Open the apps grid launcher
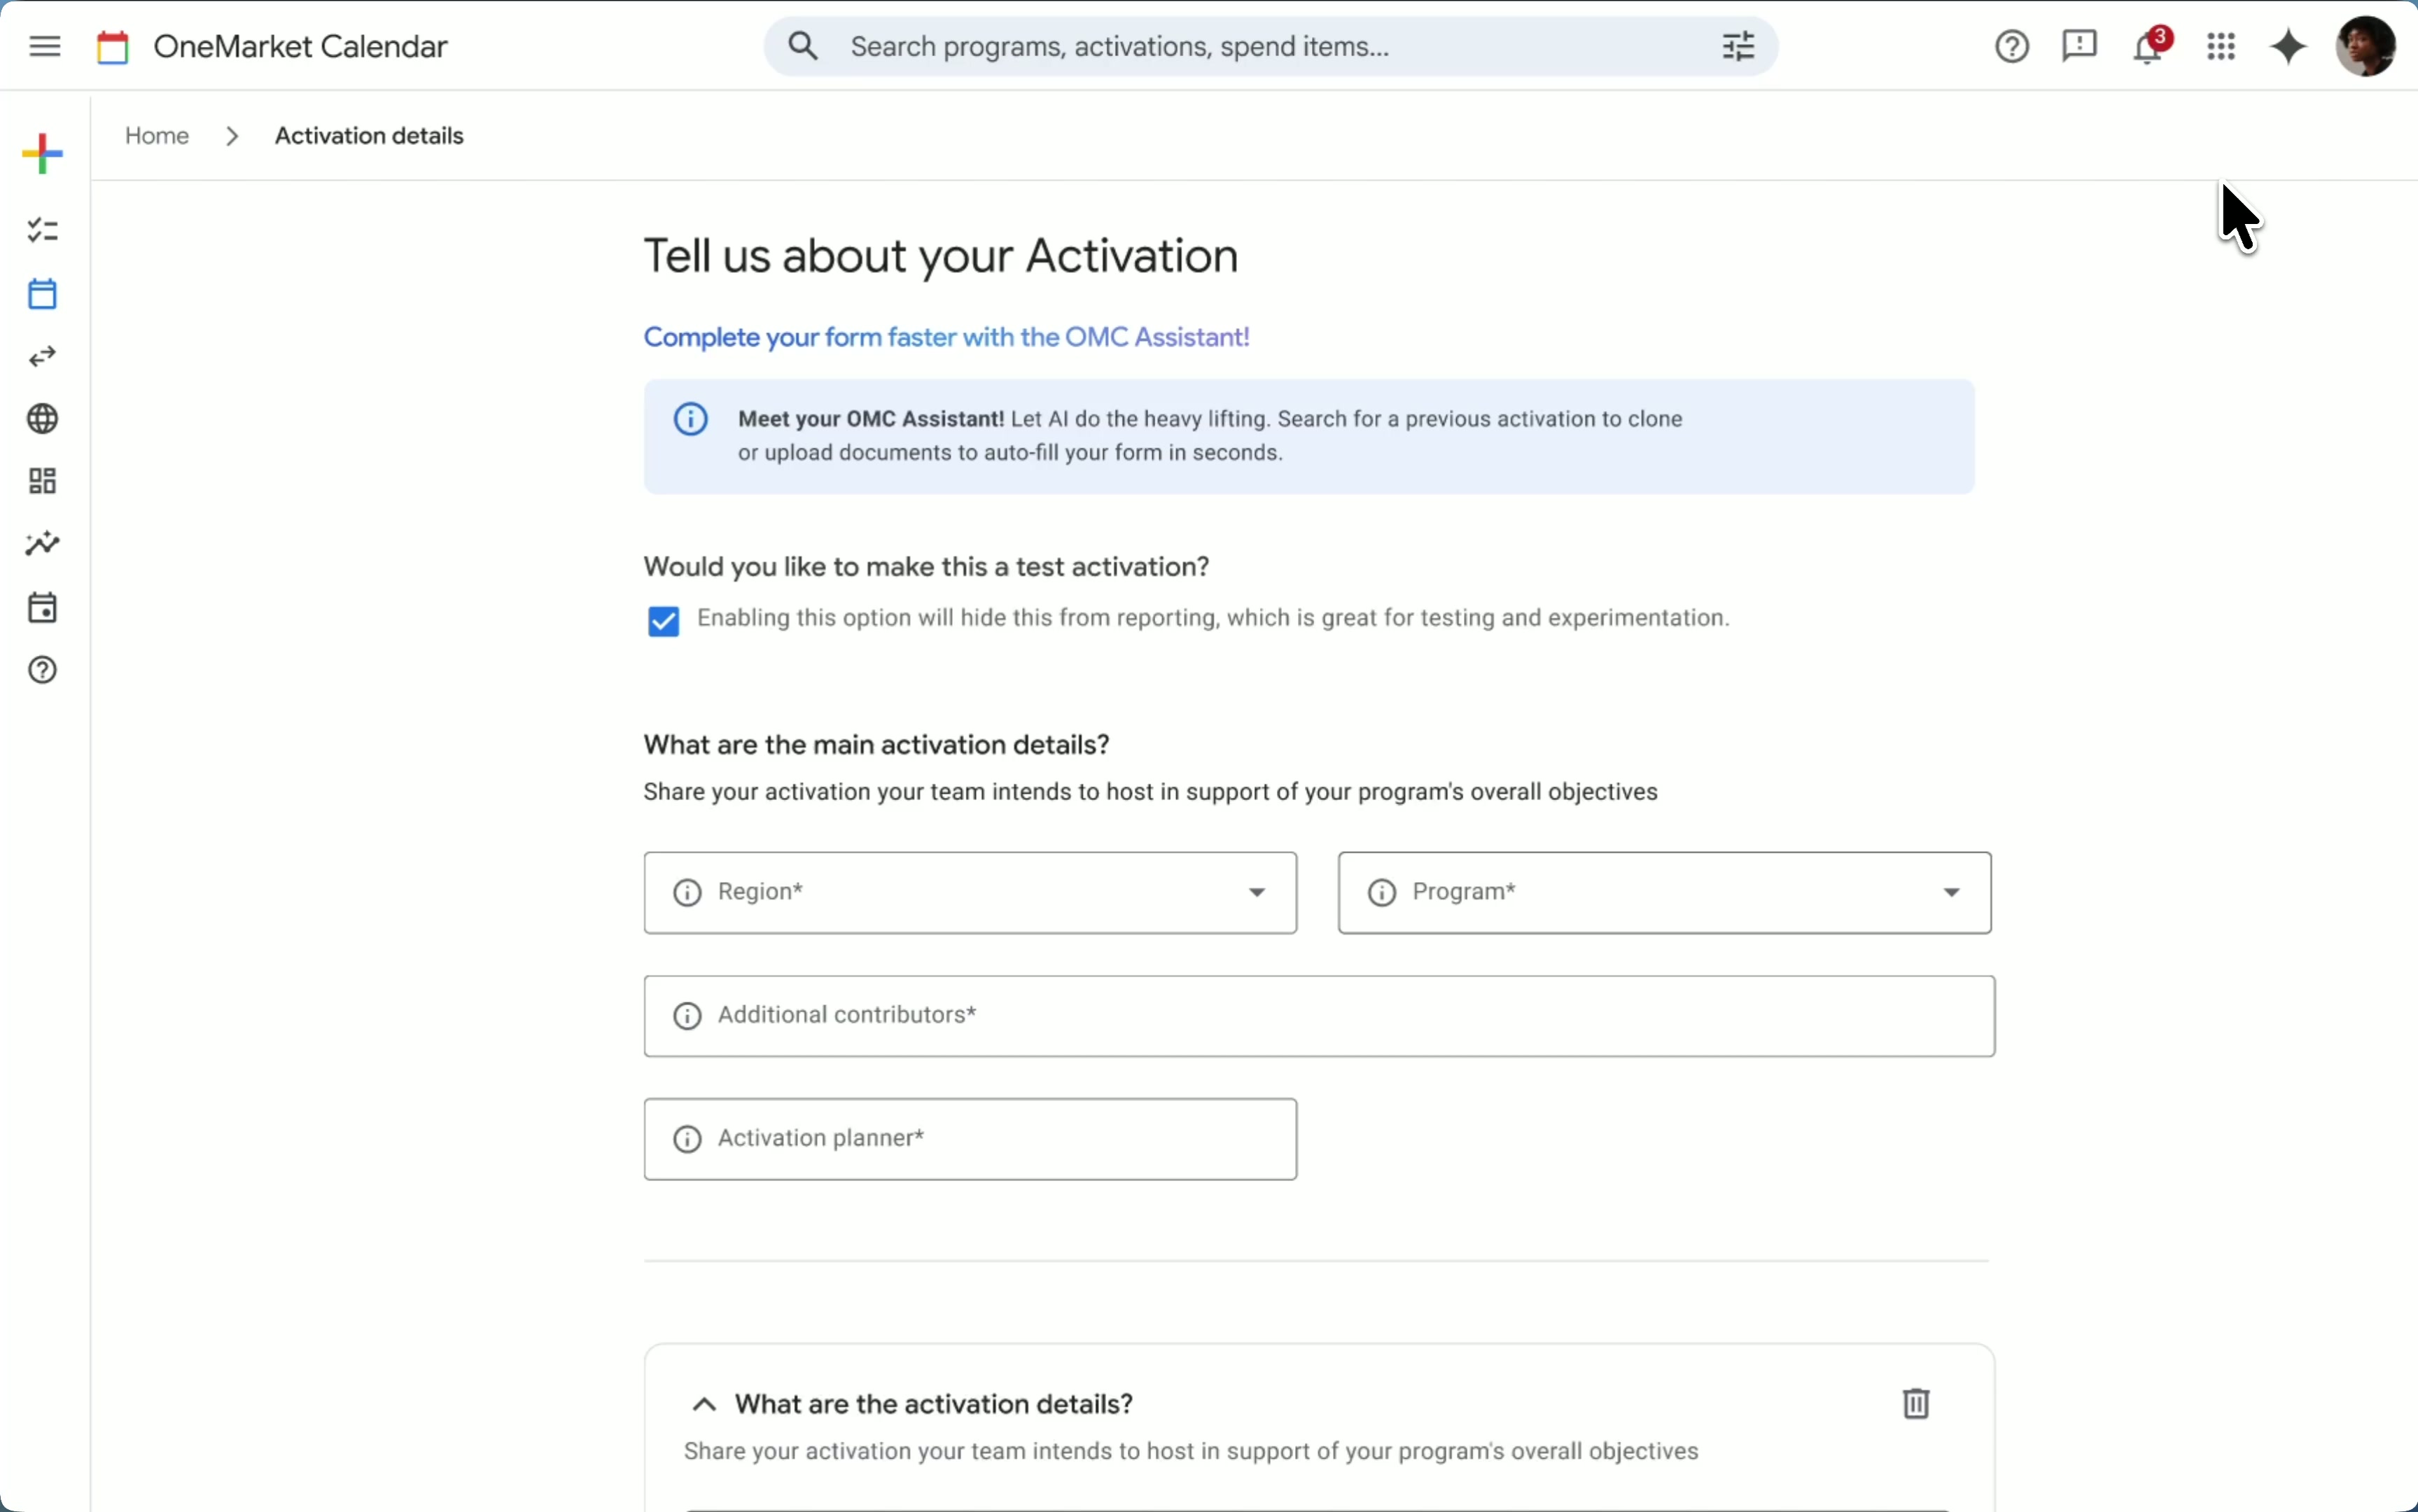 (x=2221, y=46)
